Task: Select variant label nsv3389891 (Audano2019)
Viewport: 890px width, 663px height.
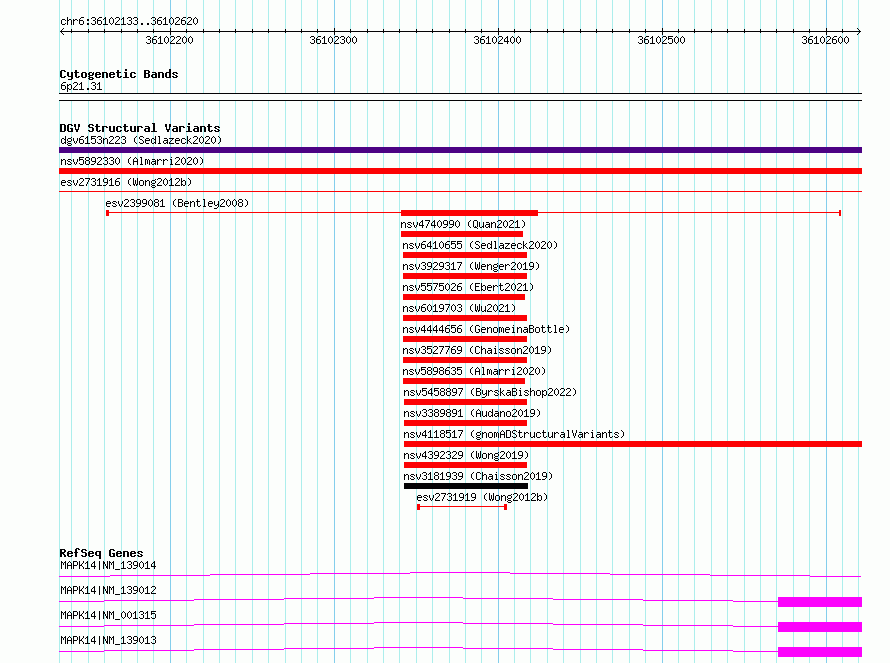Action: point(472,413)
